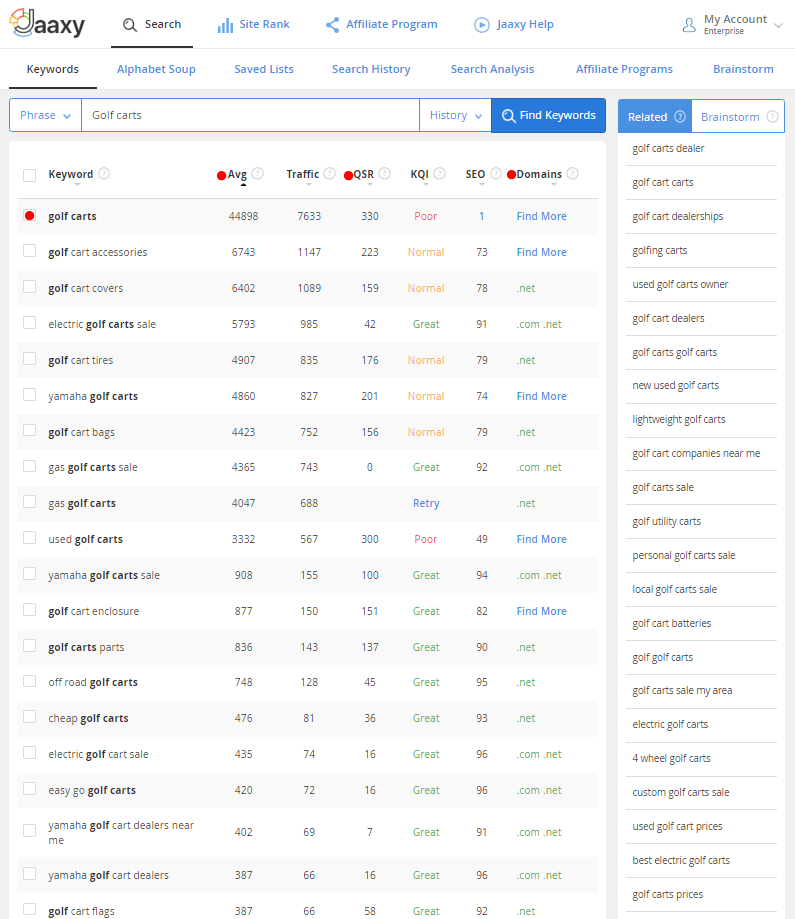Image resolution: width=795 pixels, height=919 pixels.
Task: Open help tooltip icon next to Domains column
Action: (573, 173)
